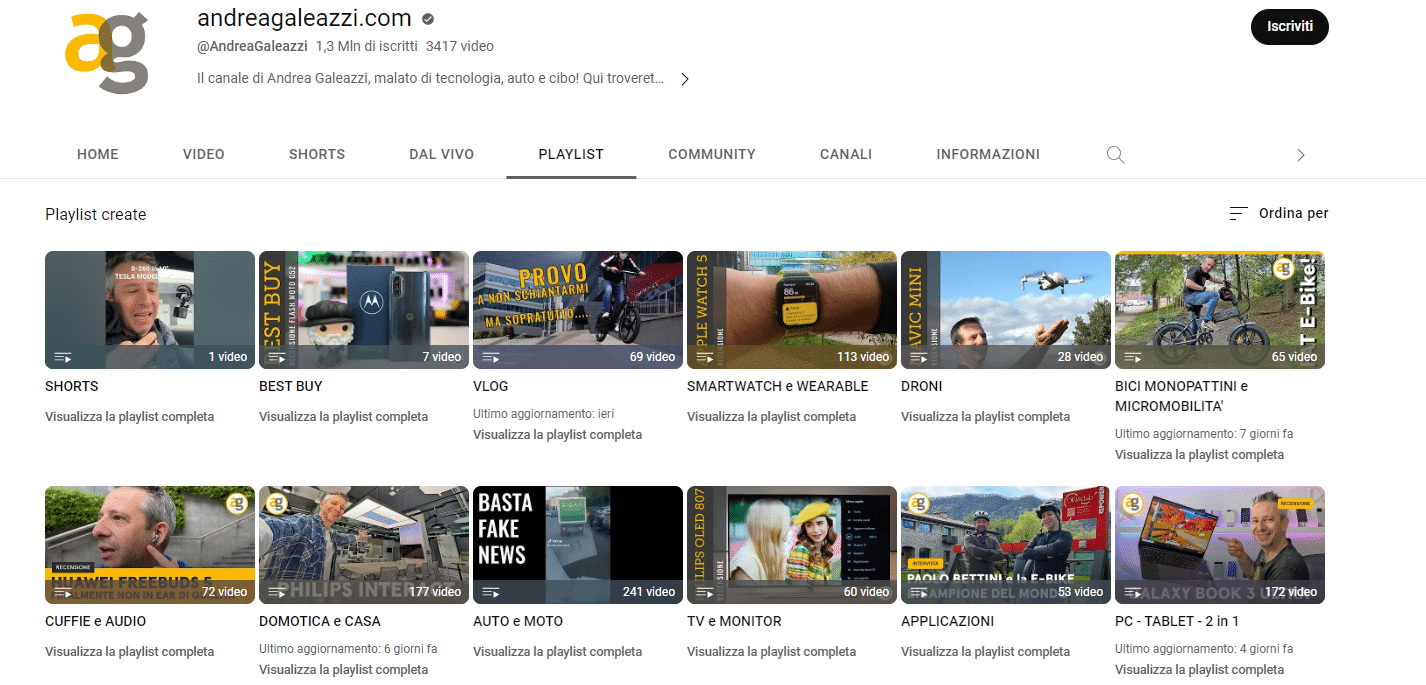Click BICI MONOPATTINI e MICROMOBILITA' title

click(1181, 396)
